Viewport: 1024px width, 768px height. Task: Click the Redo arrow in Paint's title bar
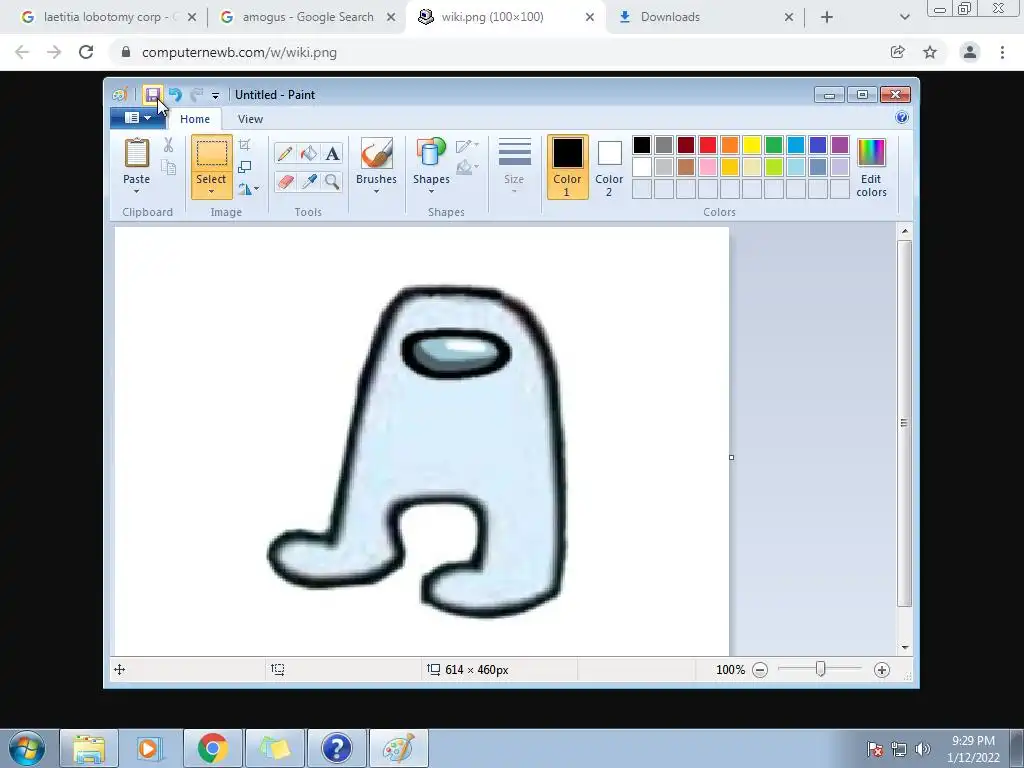197,95
